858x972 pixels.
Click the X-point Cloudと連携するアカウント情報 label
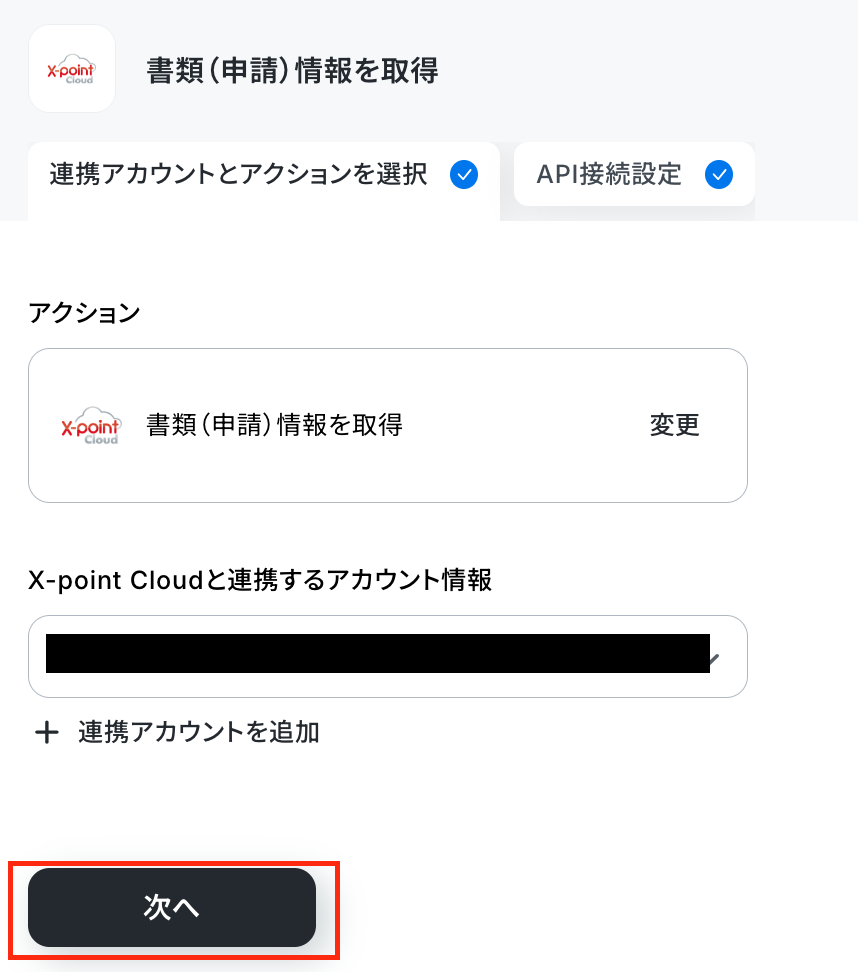pos(260,580)
